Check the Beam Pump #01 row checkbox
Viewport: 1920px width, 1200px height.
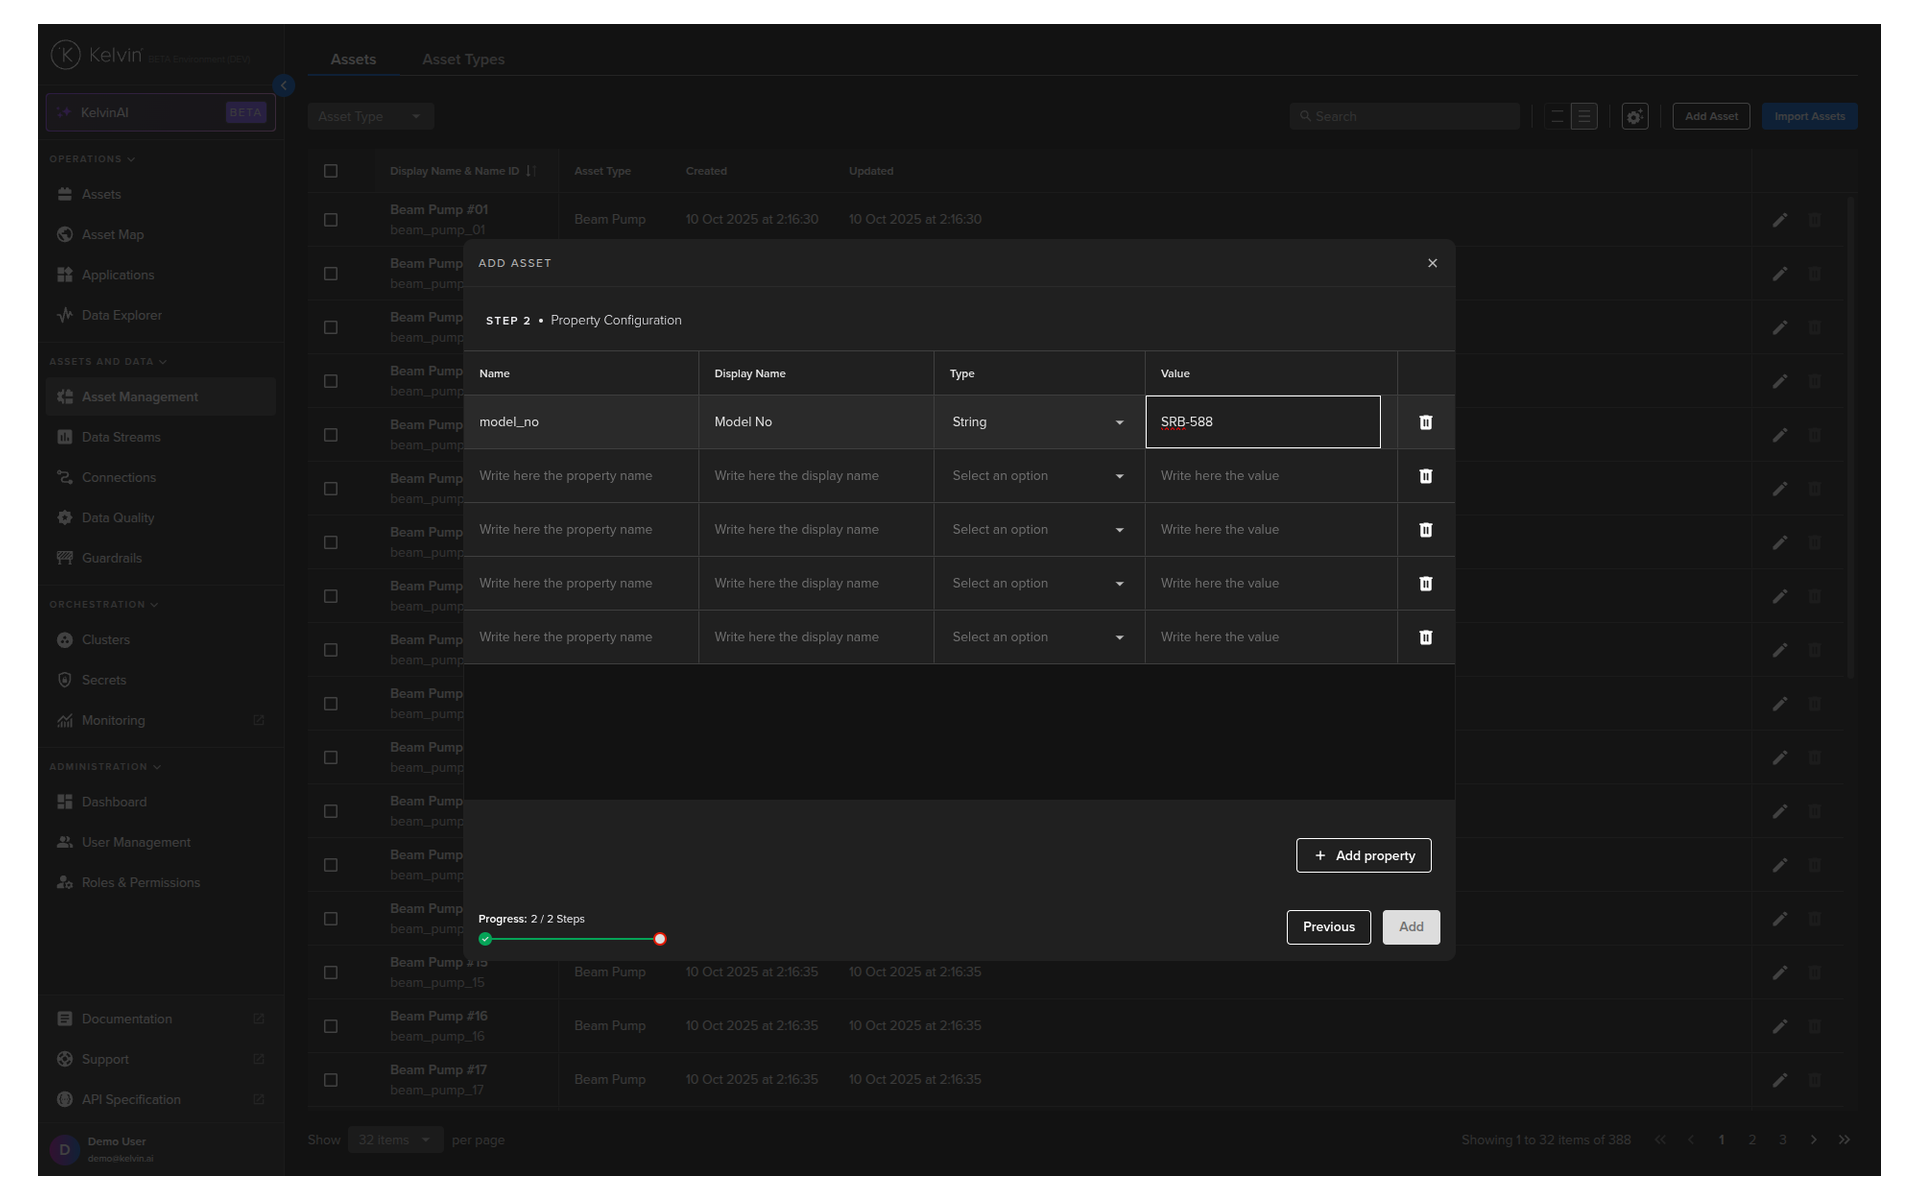pyautogui.click(x=331, y=220)
